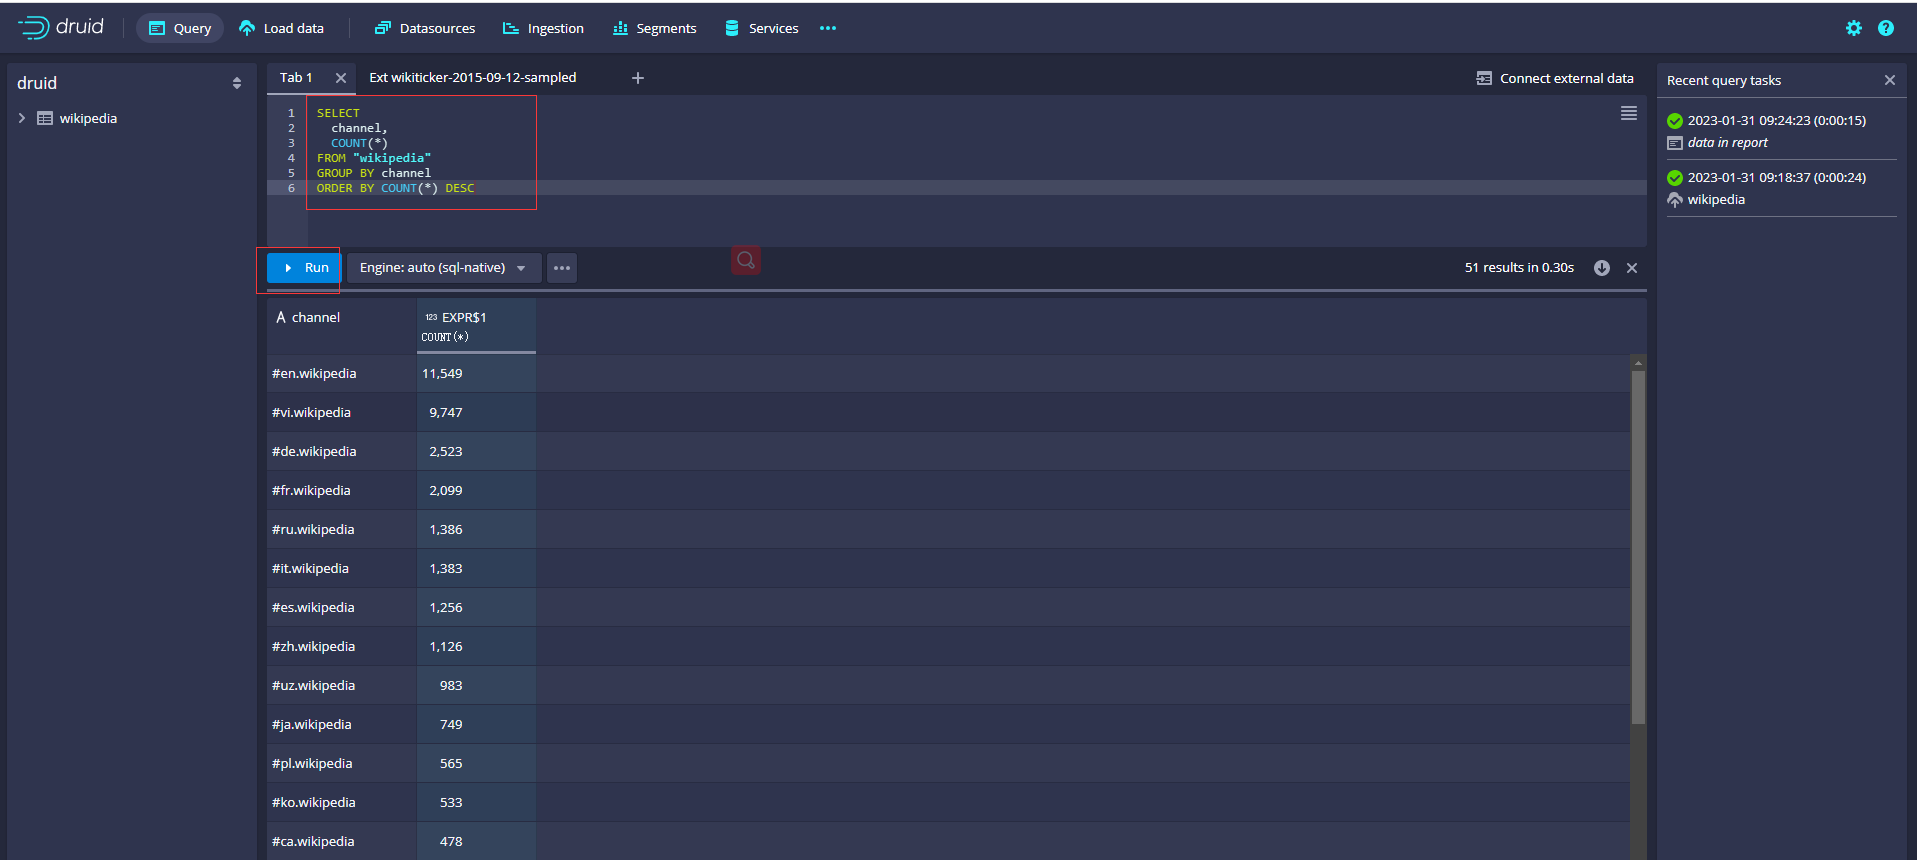Select the #pl.wikipedia cell
This screenshot has width=1917, height=860.
341,763
